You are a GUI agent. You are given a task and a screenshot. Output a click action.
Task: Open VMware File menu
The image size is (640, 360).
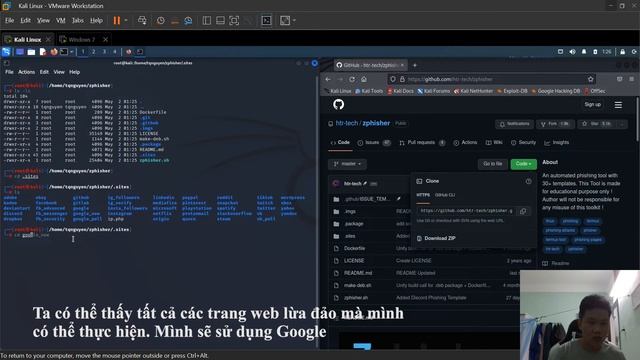(x=9, y=20)
